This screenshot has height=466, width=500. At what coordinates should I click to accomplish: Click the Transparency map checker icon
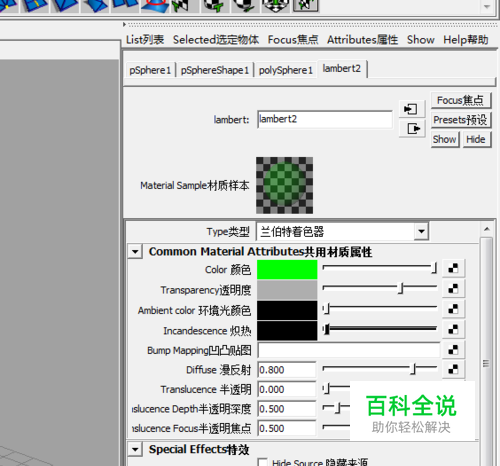tap(453, 289)
